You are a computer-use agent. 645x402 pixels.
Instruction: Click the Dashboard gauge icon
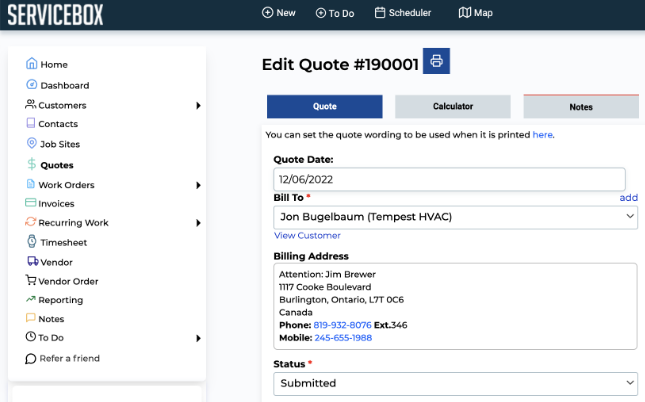(32, 84)
